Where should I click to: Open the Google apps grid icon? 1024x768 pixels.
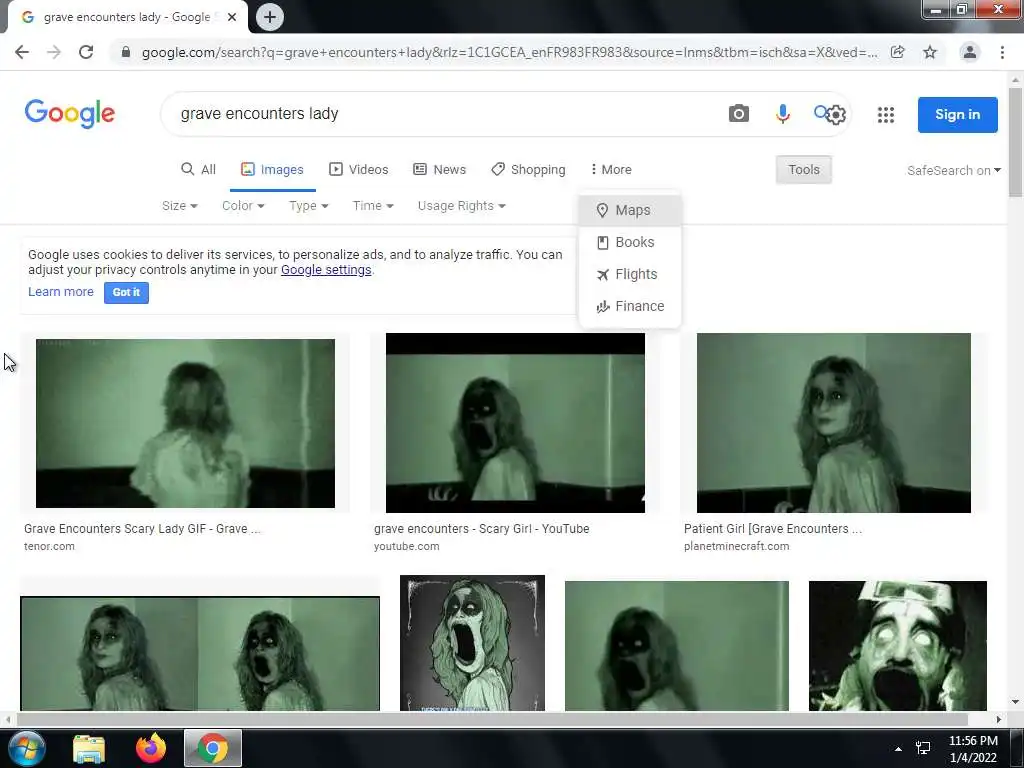tap(886, 115)
